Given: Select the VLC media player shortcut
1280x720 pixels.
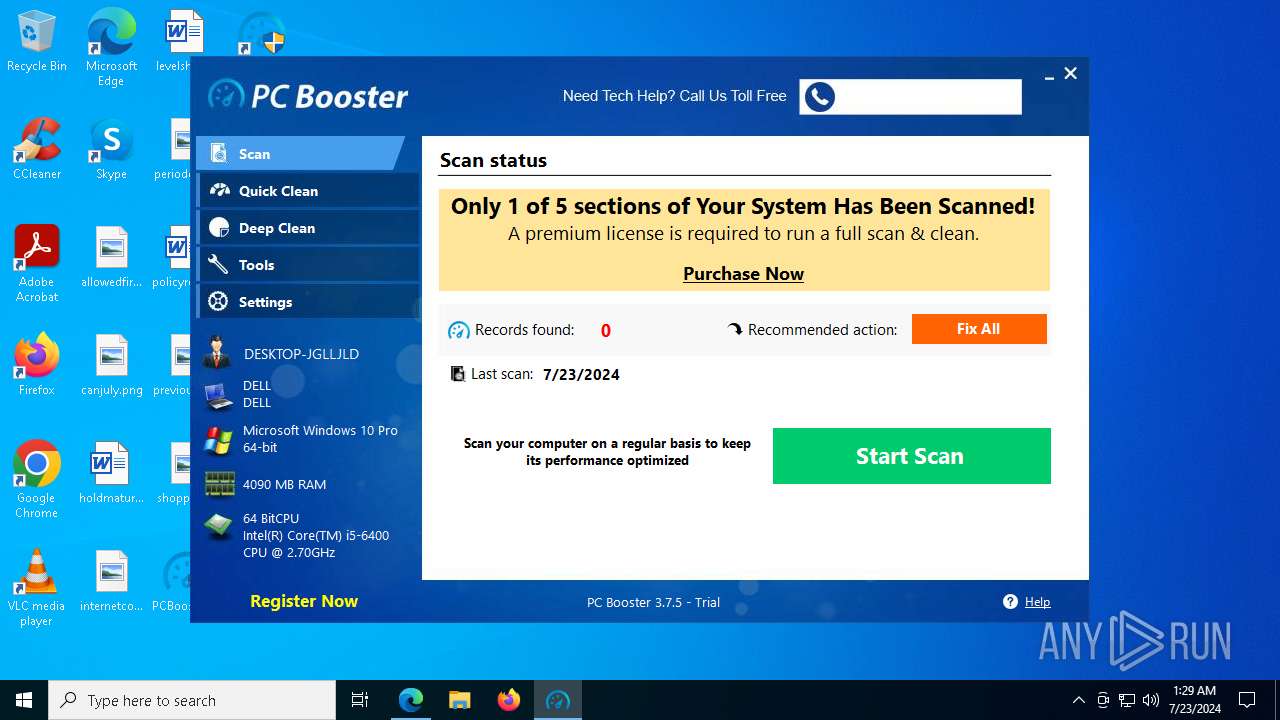Looking at the screenshot, I should [x=37, y=587].
